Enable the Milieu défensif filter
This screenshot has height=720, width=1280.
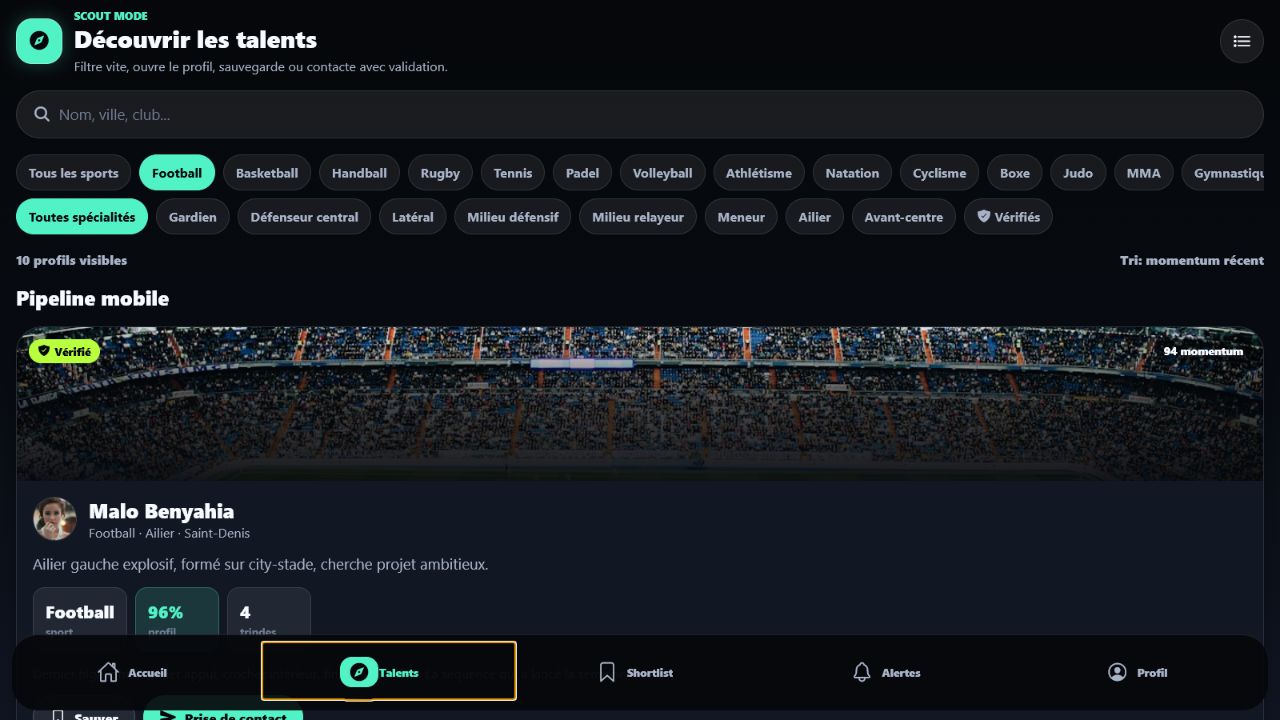coord(513,217)
